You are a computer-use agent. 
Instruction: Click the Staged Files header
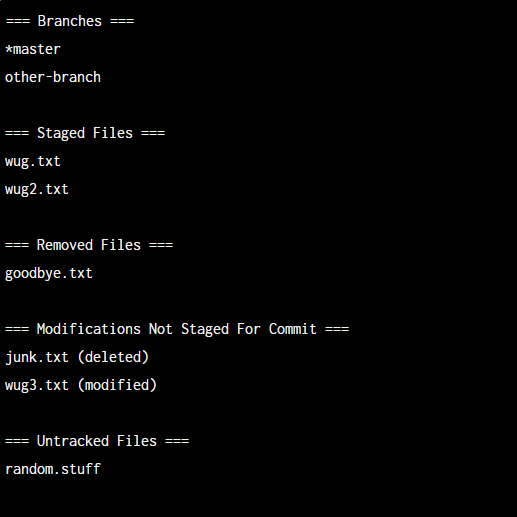[85, 133]
